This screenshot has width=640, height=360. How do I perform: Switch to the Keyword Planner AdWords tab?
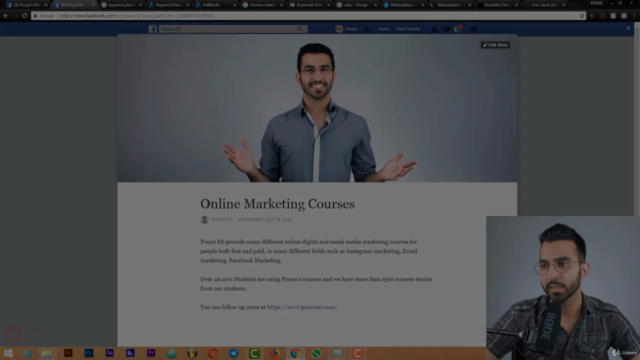click(x=168, y=5)
